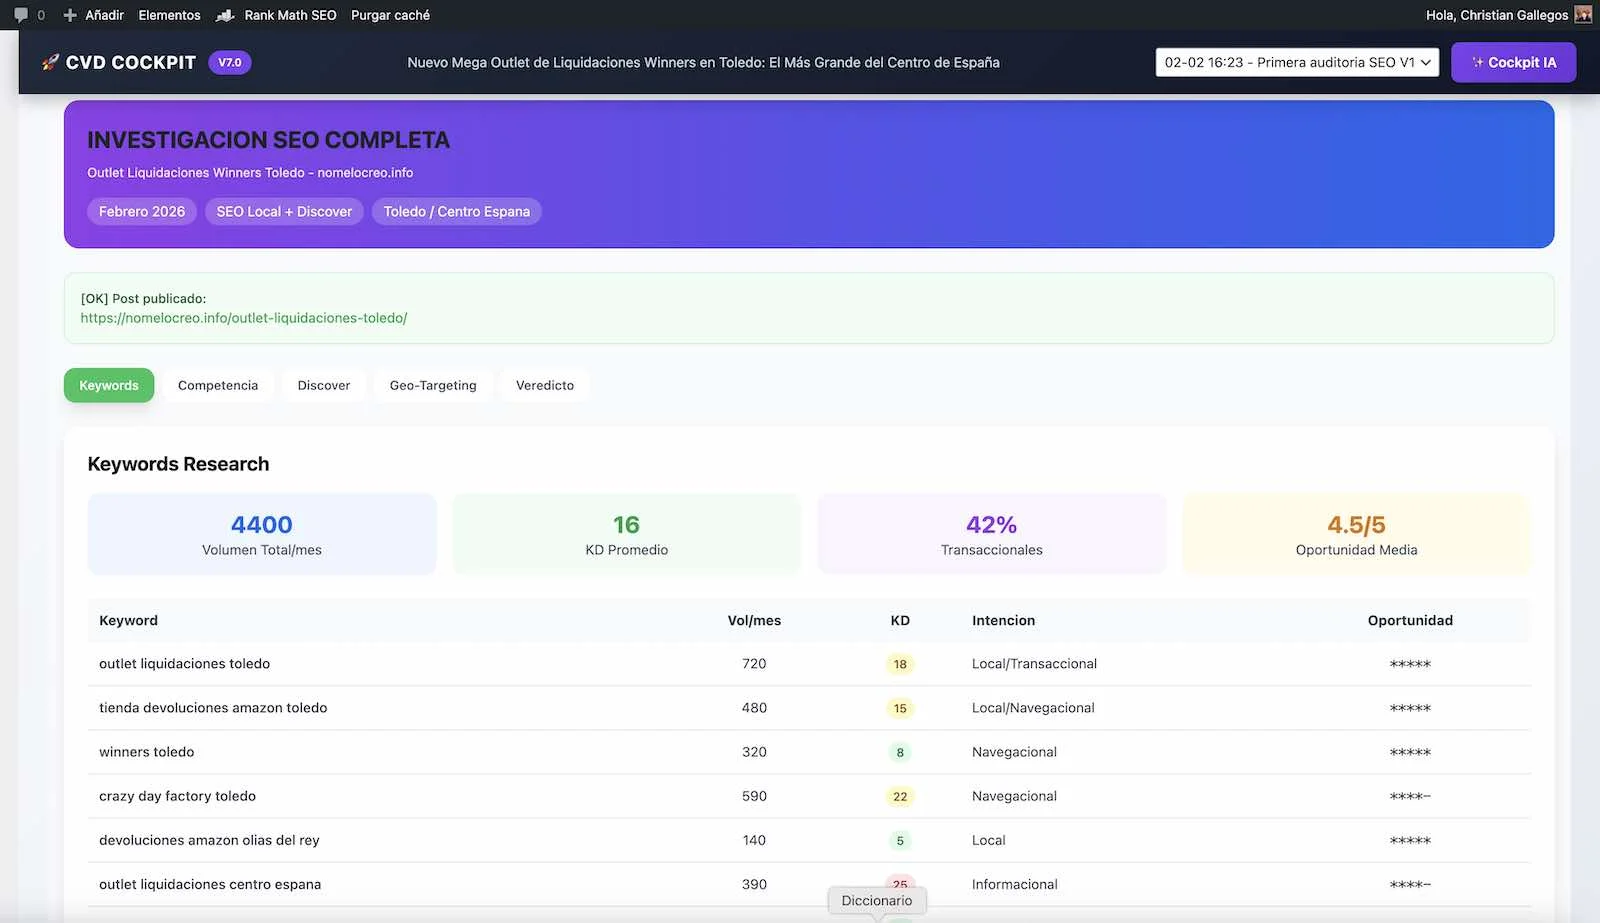Activate the Geo-Targeting section

coord(433,385)
